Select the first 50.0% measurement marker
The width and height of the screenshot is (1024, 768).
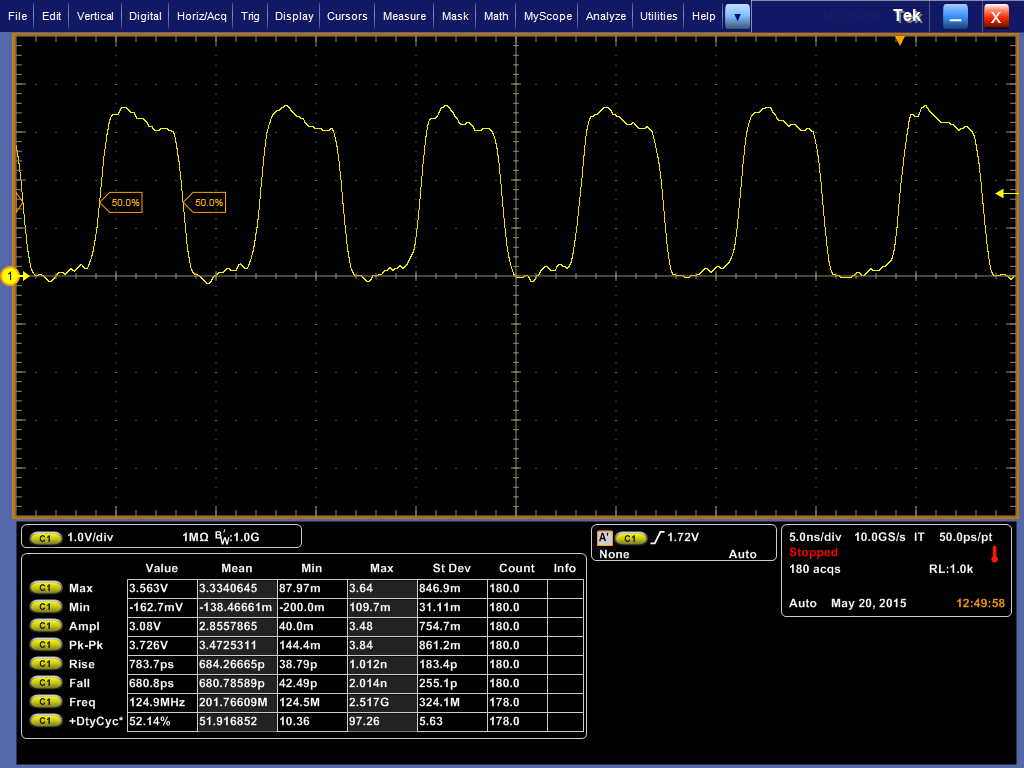pyautogui.click(x=124, y=203)
